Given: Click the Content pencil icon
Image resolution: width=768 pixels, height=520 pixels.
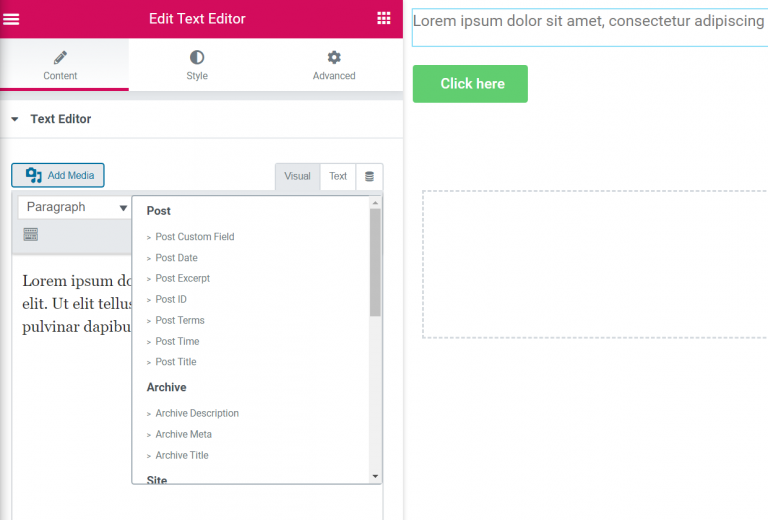Looking at the screenshot, I should (x=60, y=58).
